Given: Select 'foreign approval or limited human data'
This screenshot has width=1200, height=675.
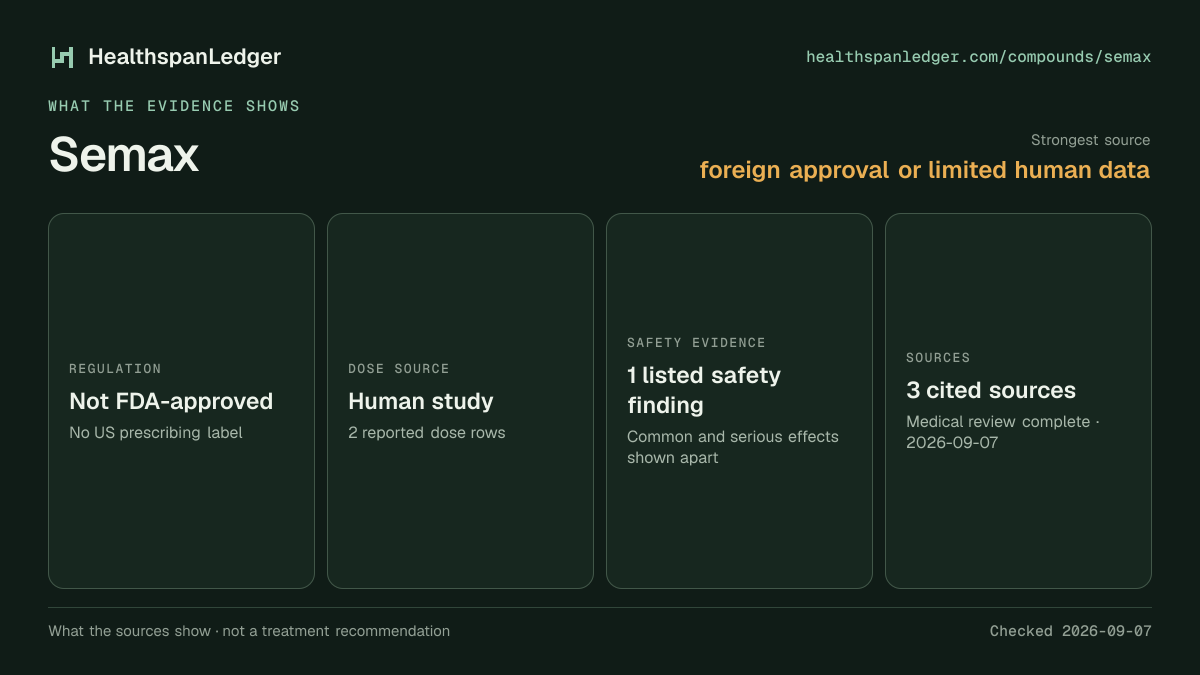Looking at the screenshot, I should coord(925,170).
